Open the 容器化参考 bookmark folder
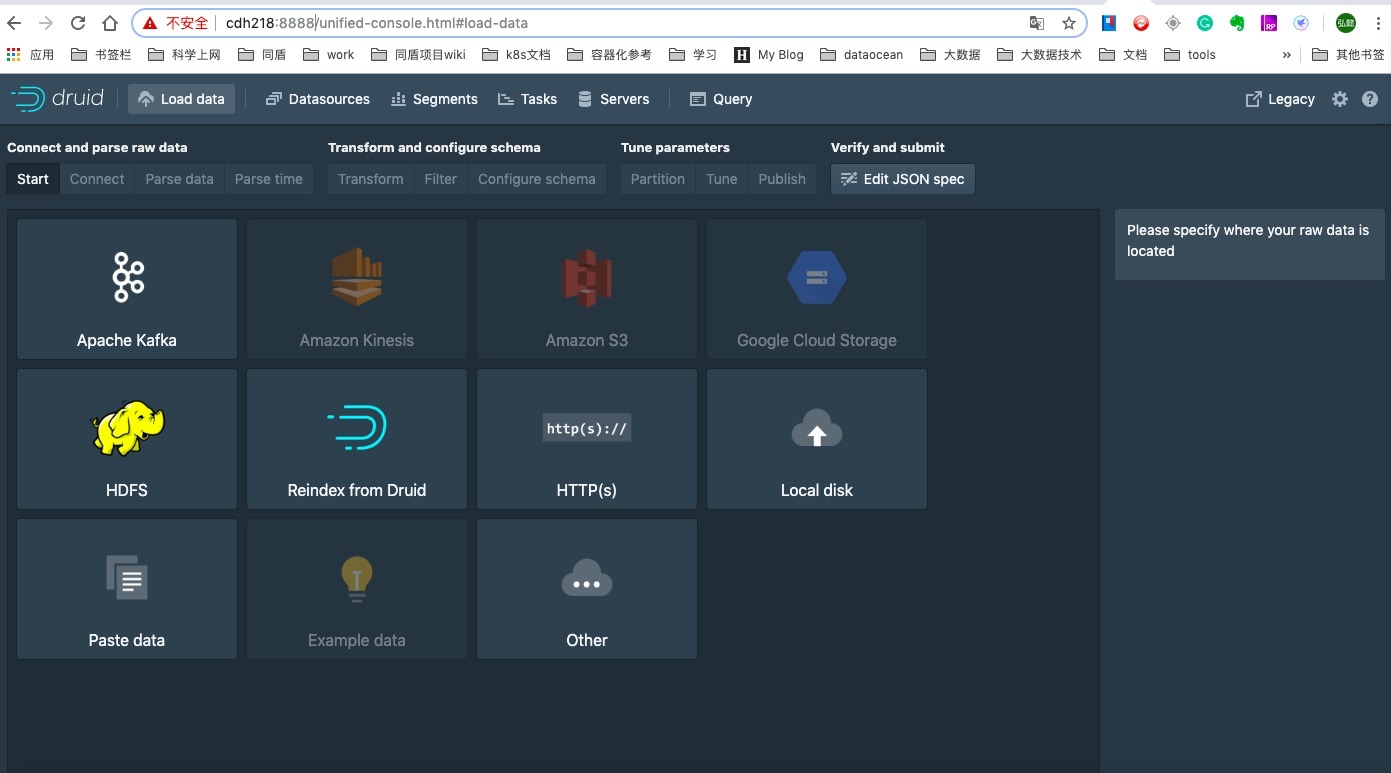This screenshot has height=773, width=1391. [609, 55]
